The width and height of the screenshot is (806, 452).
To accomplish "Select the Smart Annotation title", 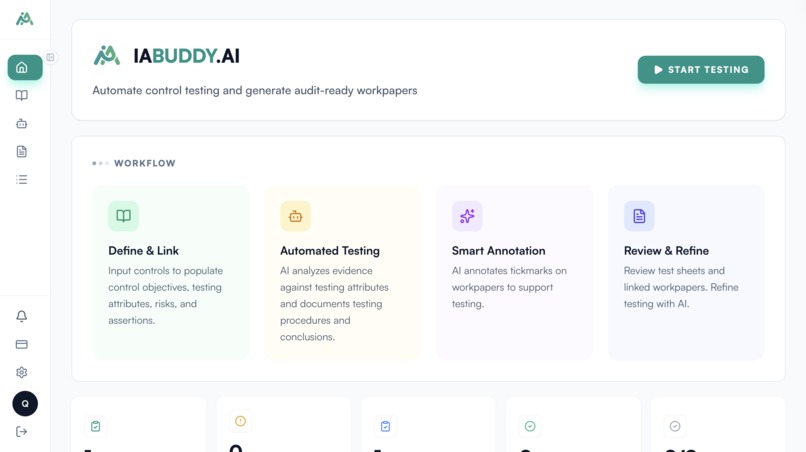I will [x=499, y=250].
